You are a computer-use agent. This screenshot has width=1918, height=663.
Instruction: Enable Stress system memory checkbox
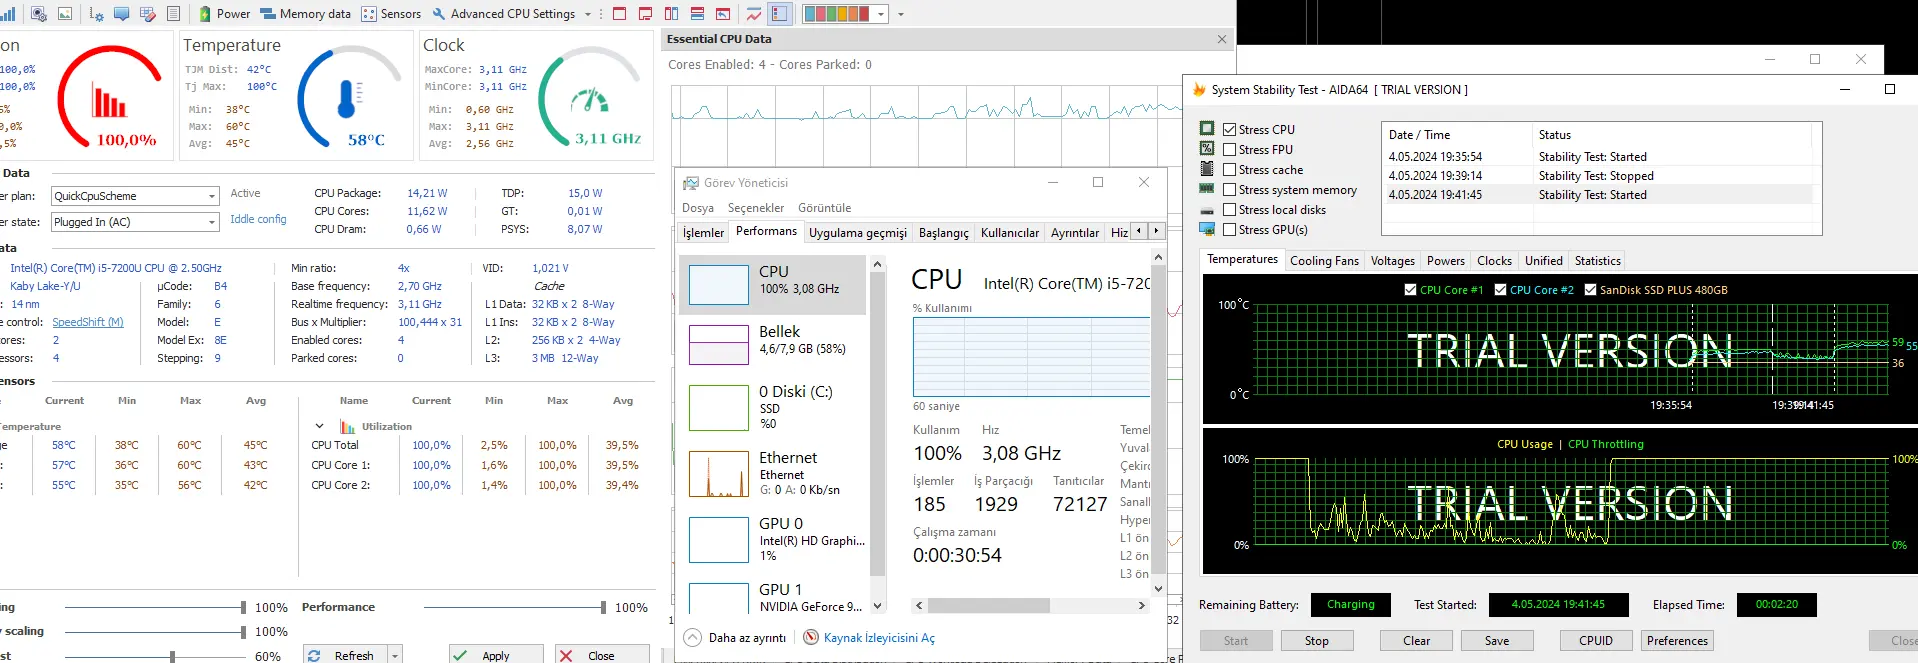pos(1229,189)
